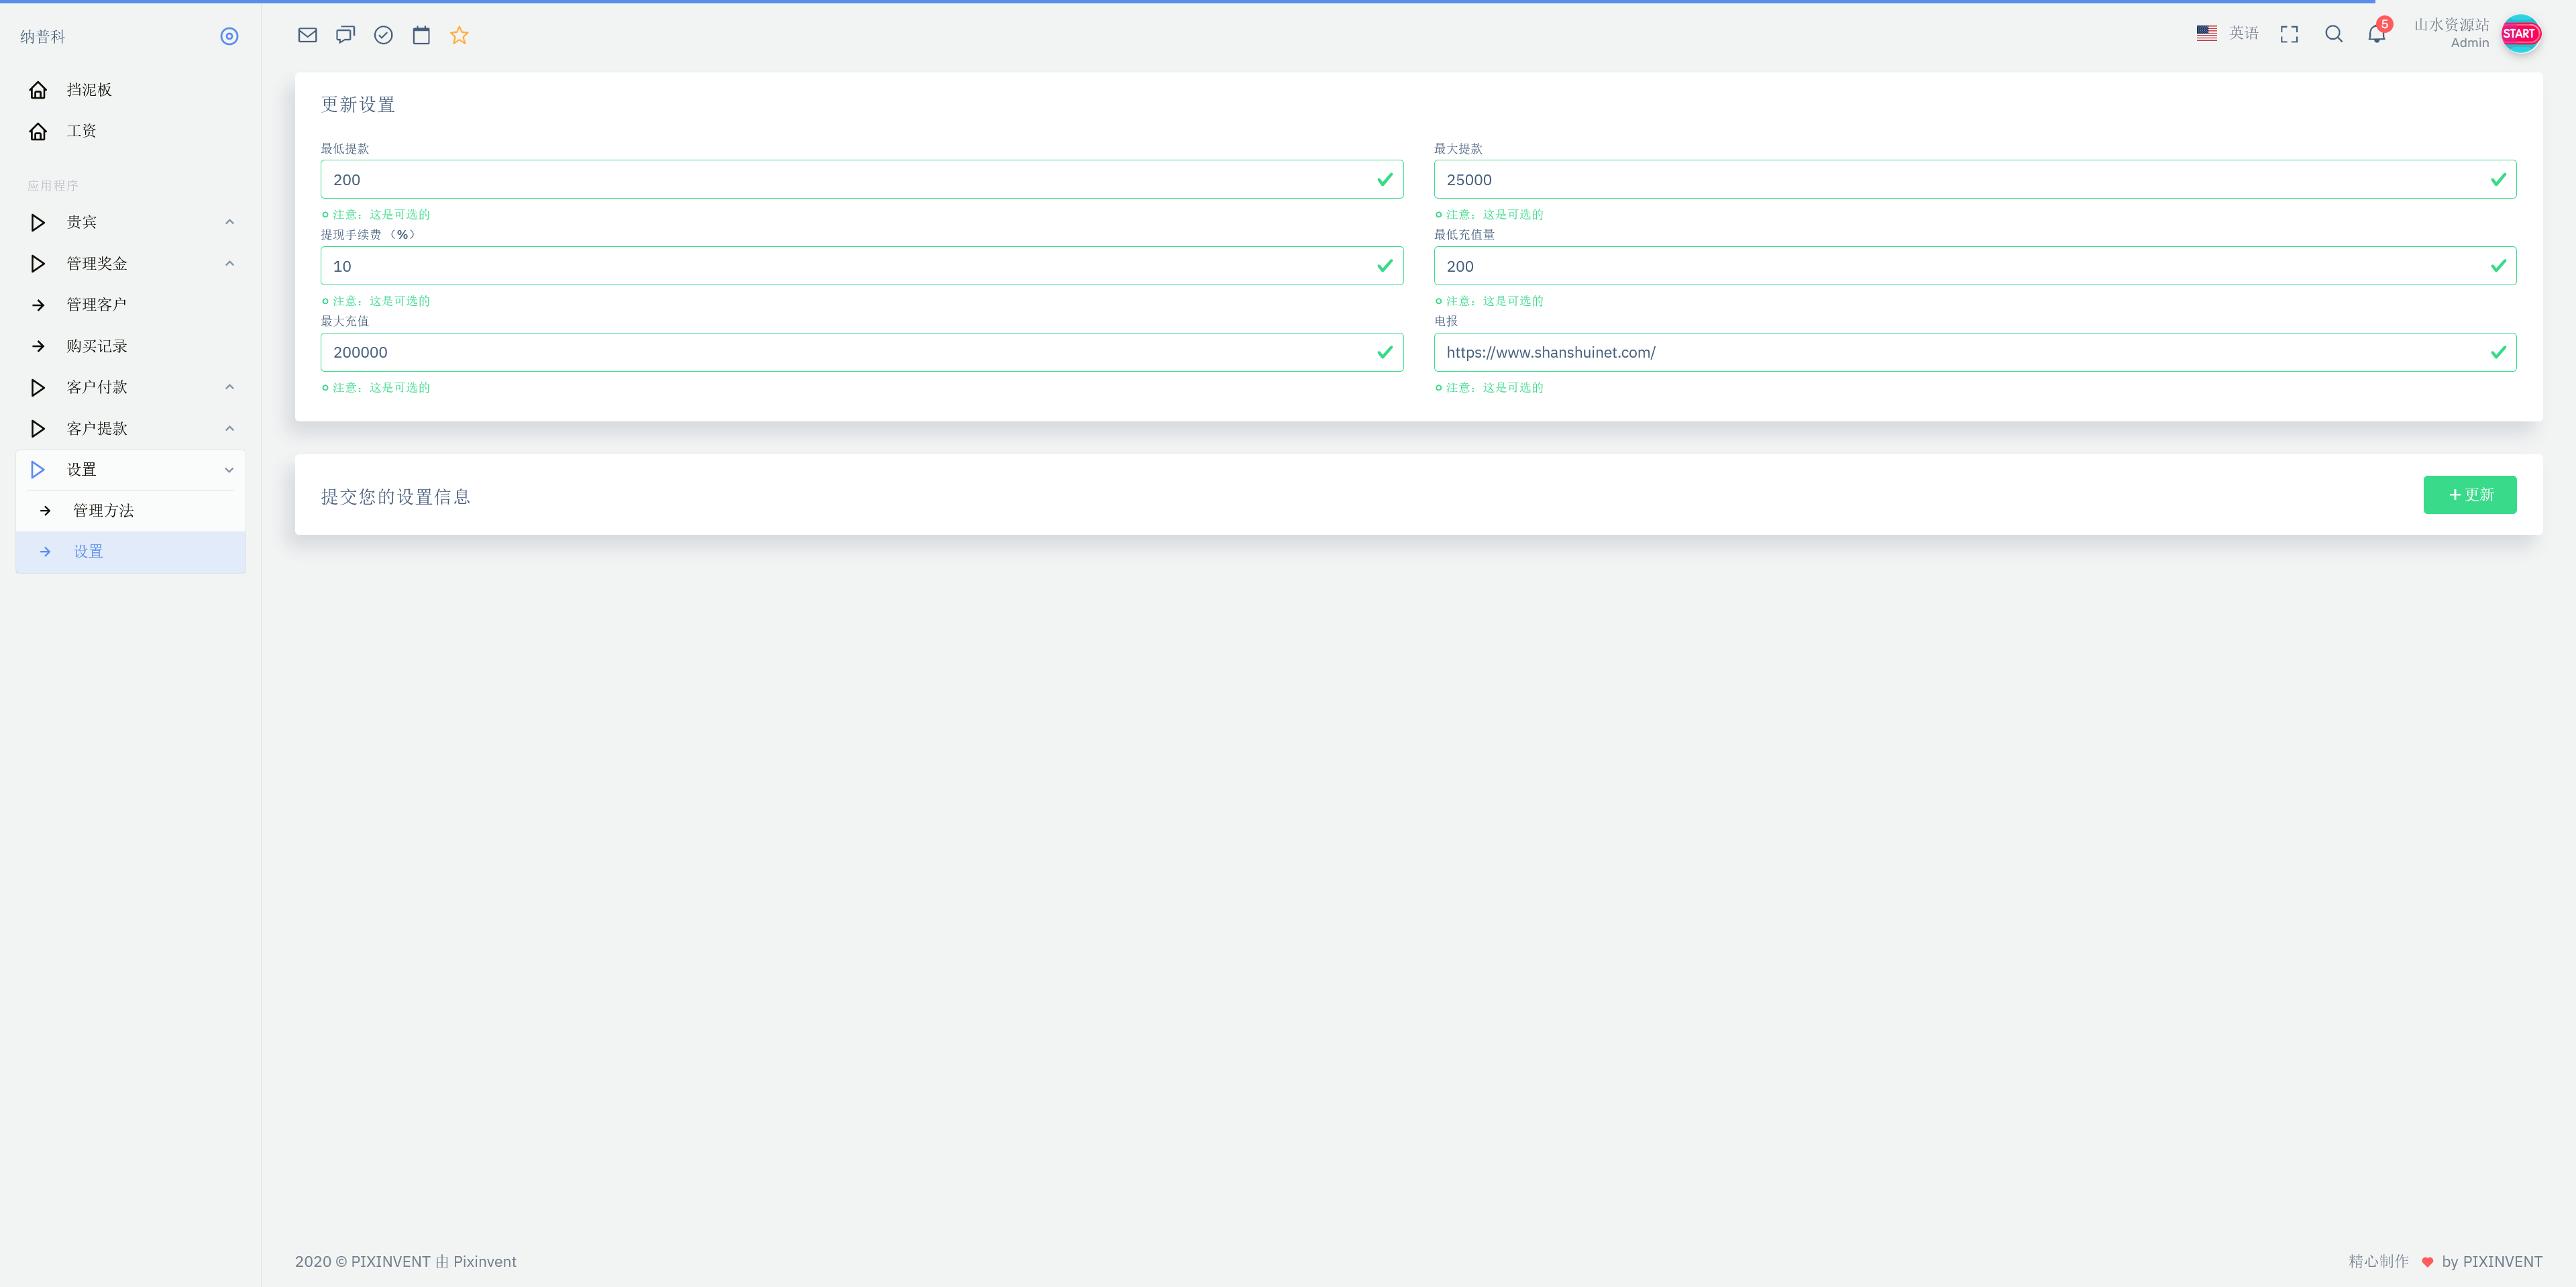The image size is (2576, 1287).
Task: Open the email icon in the top toolbar
Action: (x=307, y=34)
